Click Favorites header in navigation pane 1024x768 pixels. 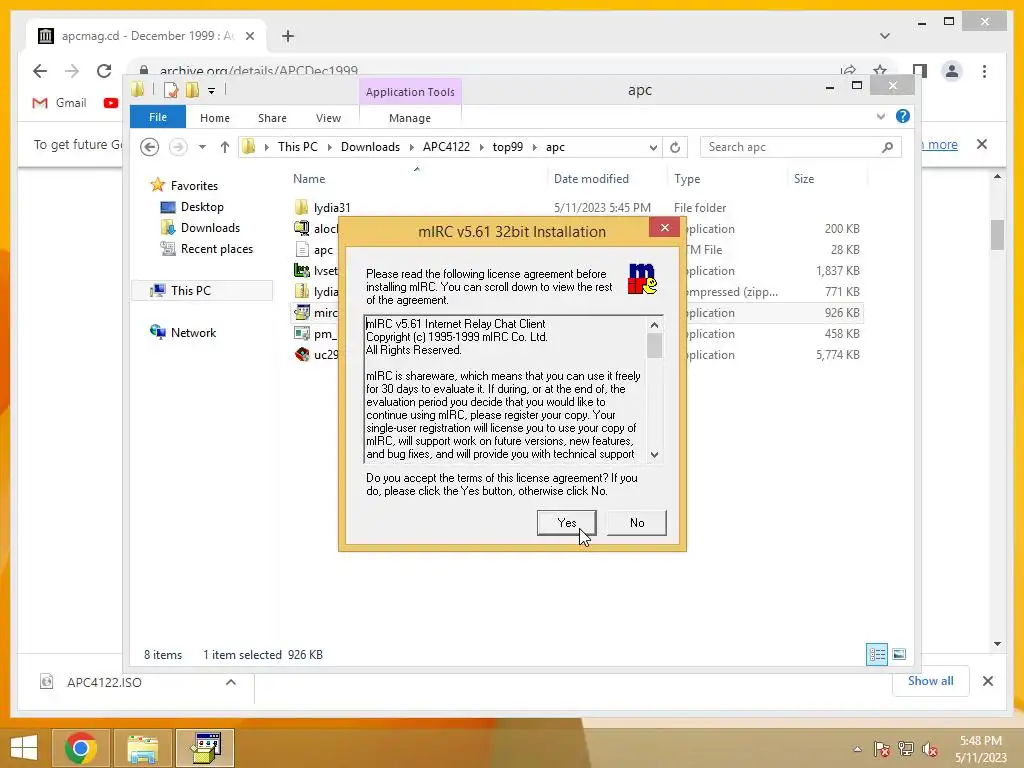[x=194, y=185]
